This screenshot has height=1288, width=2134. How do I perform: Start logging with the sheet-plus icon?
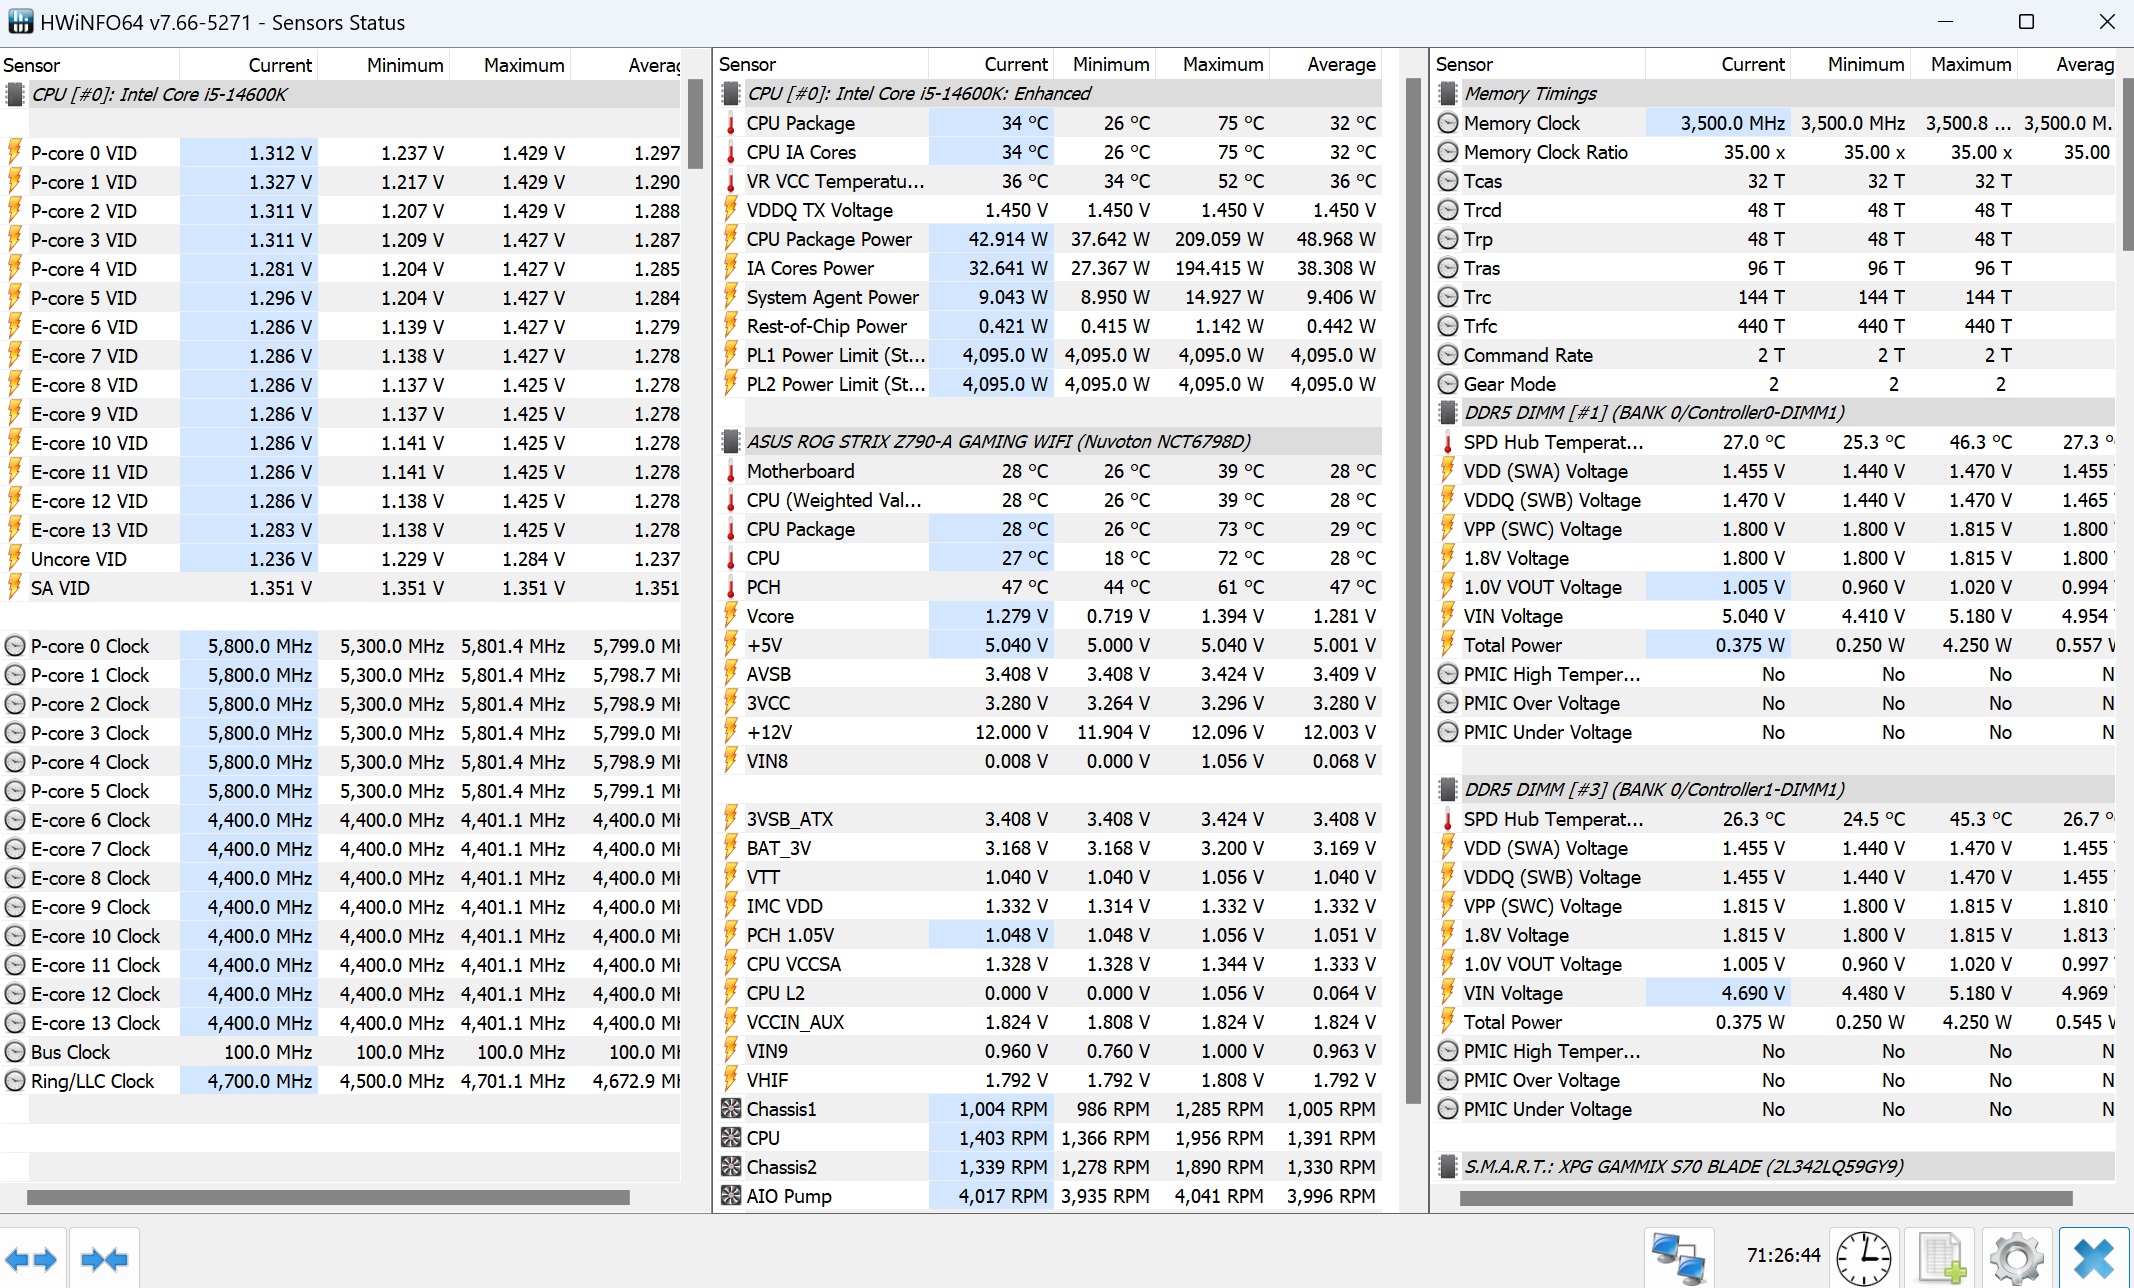pyautogui.click(x=1941, y=1258)
